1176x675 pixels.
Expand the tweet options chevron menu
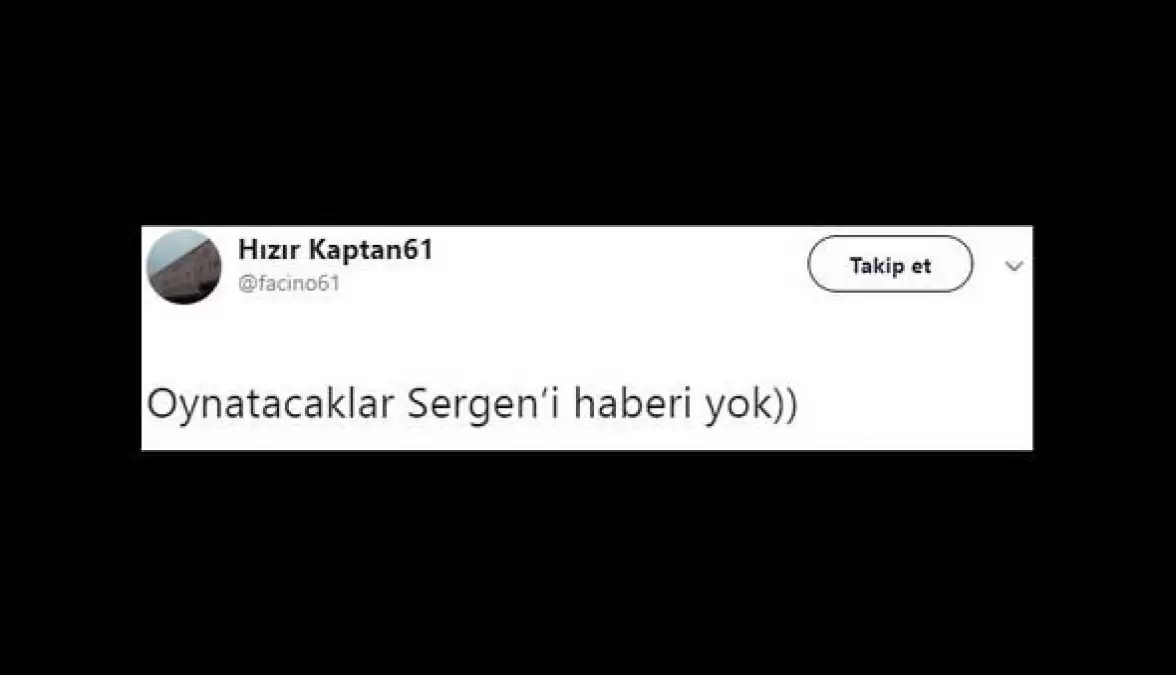1014,266
